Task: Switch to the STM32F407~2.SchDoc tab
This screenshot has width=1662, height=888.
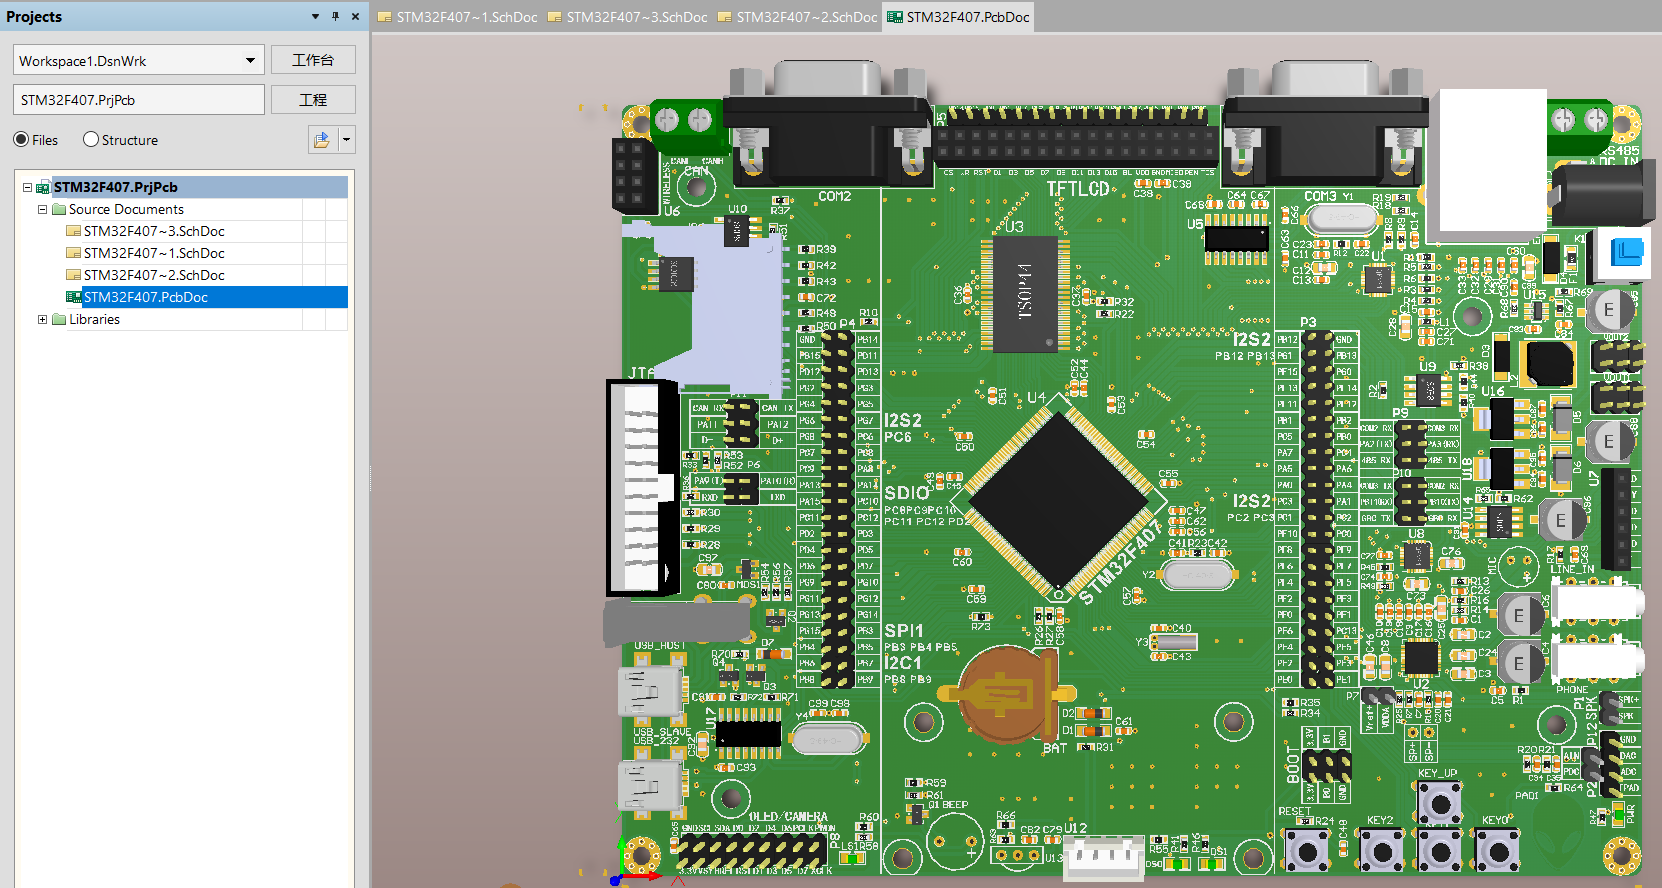Action: (x=797, y=17)
